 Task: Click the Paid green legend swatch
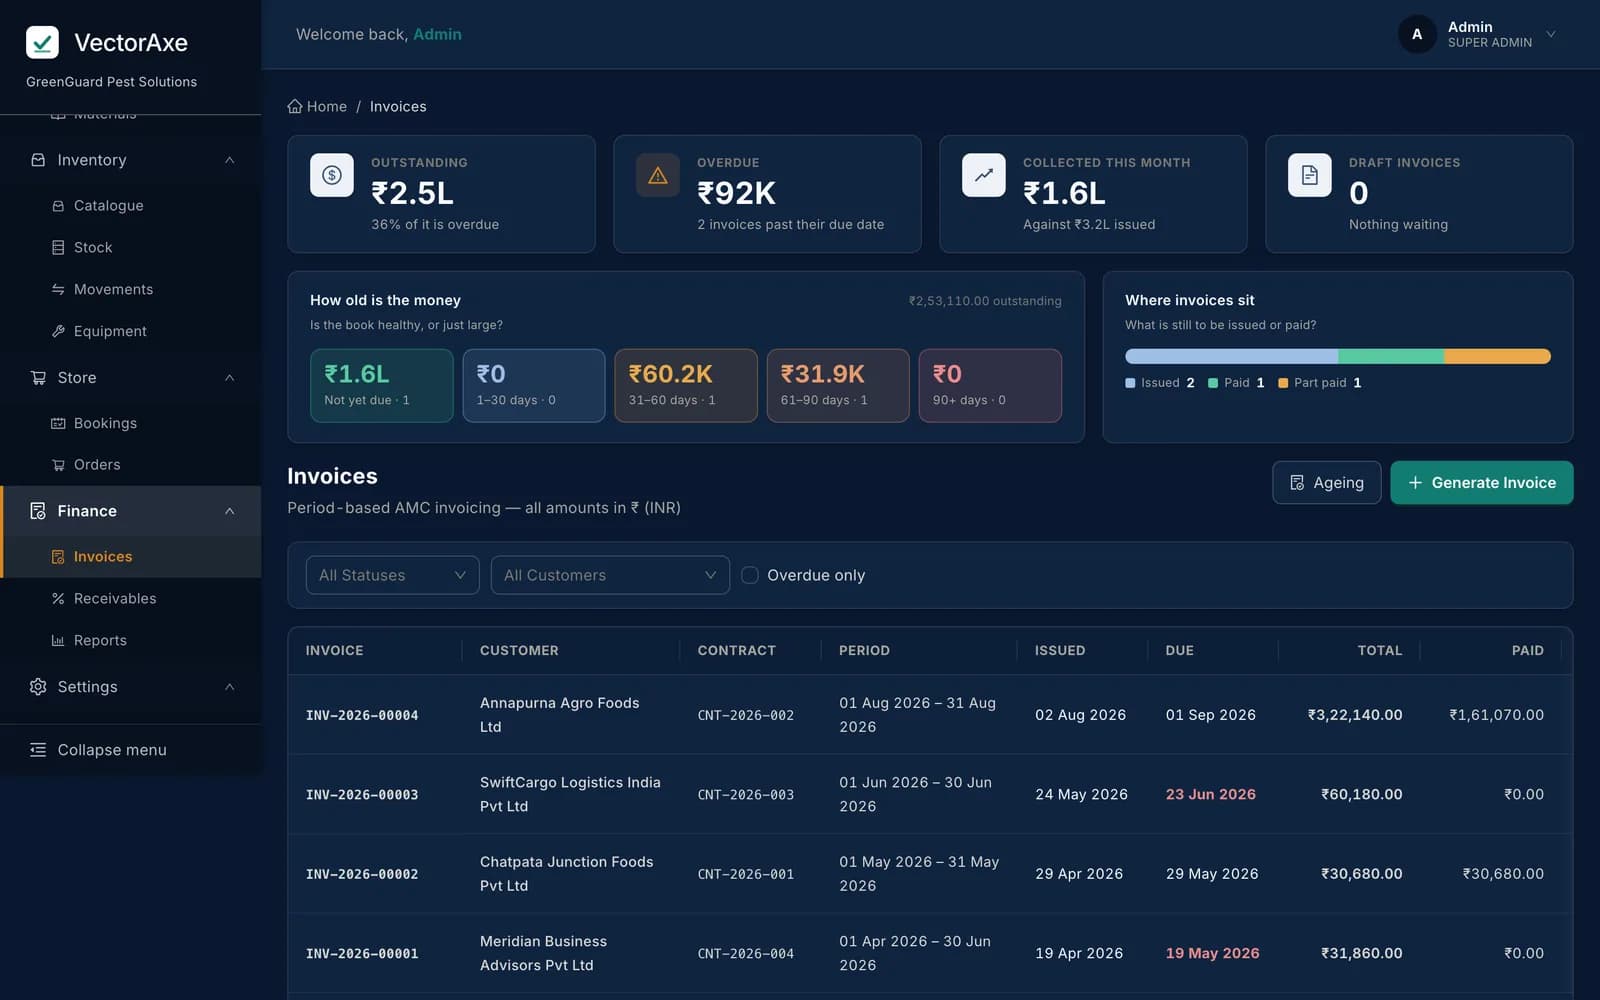pyautogui.click(x=1213, y=383)
